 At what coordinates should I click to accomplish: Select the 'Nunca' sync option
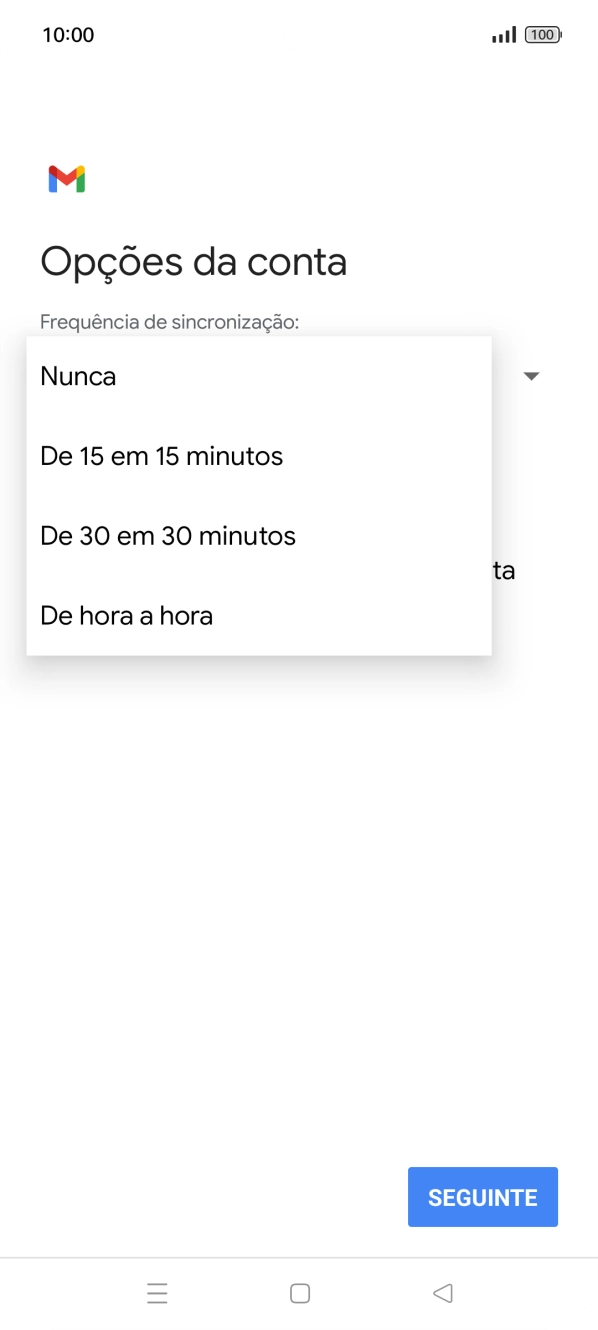(78, 376)
